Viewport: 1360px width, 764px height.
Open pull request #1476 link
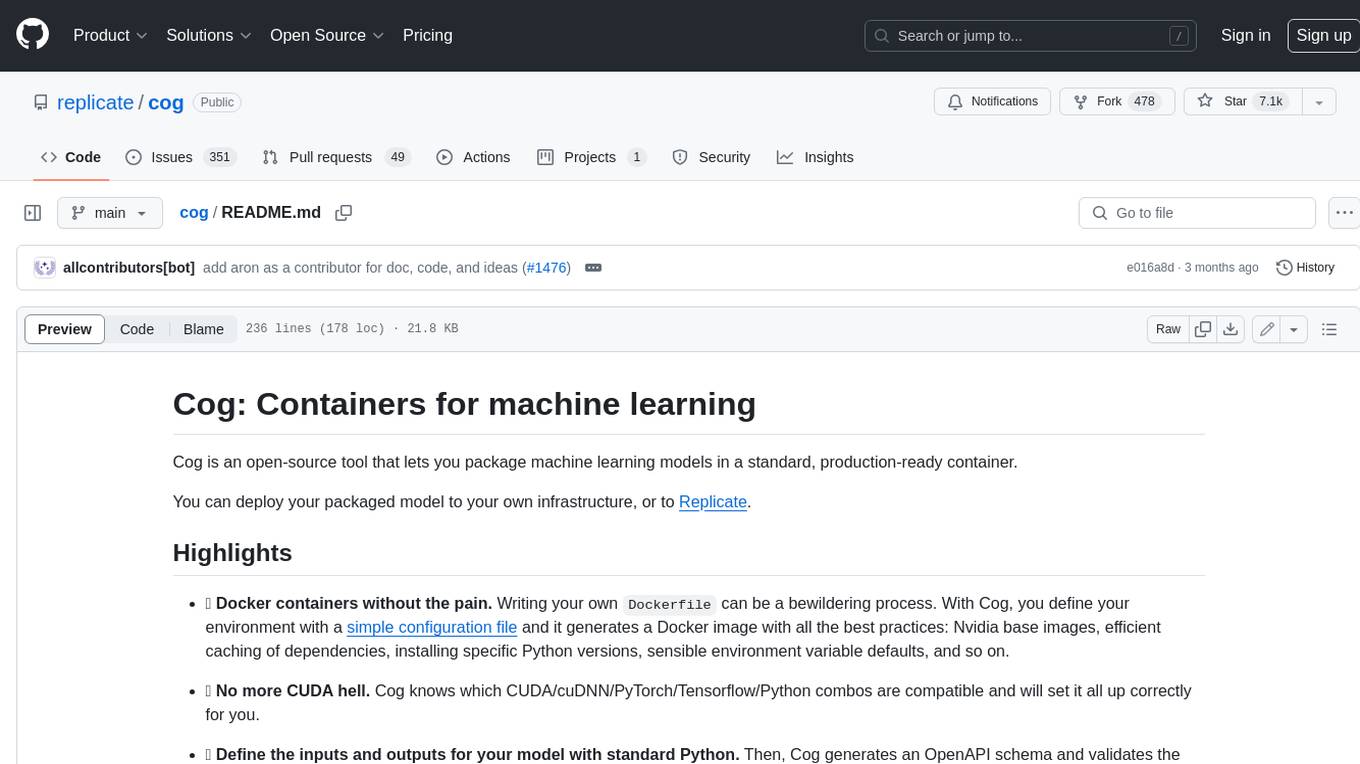547,268
